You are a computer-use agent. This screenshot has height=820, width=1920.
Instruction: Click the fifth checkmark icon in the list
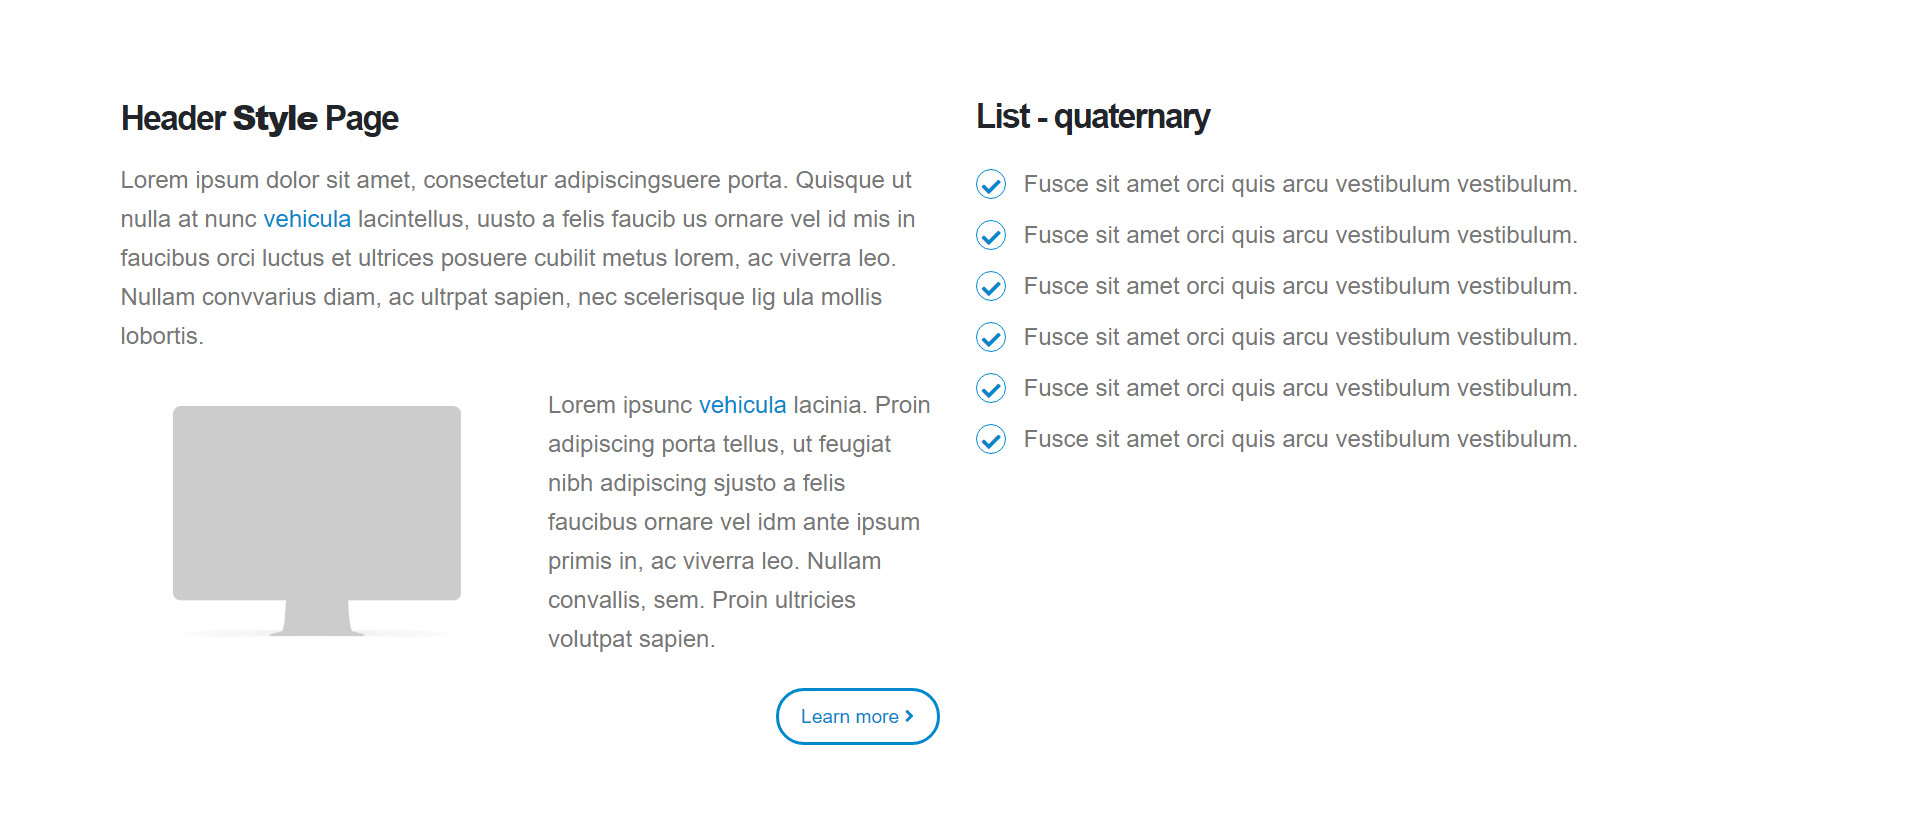(x=990, y=388)
